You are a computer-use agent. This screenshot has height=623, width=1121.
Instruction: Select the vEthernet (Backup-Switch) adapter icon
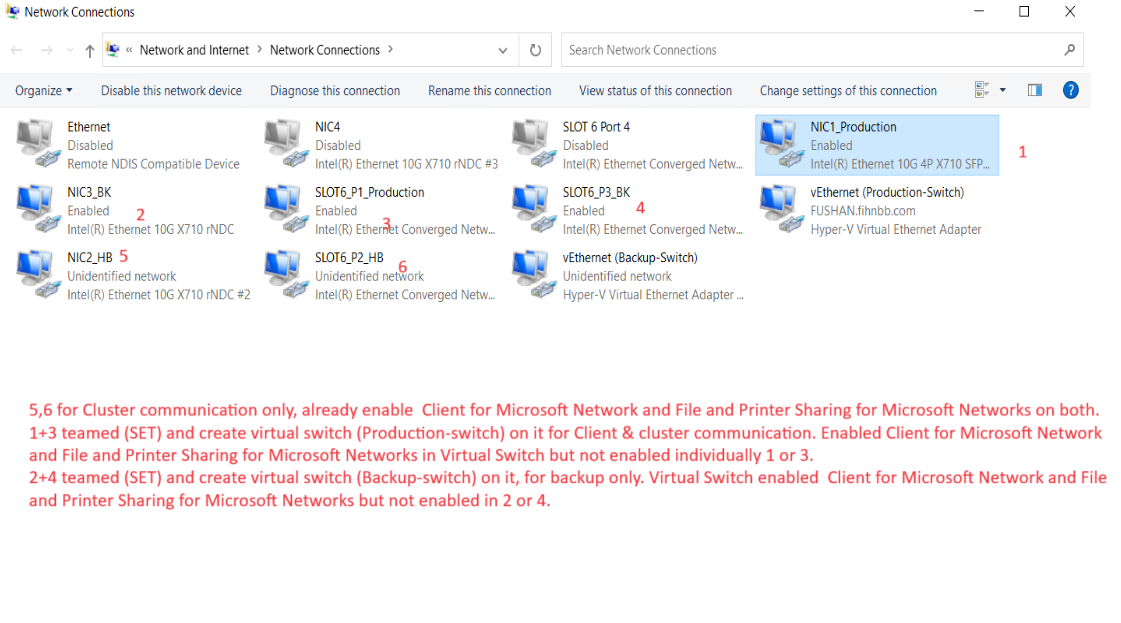point(534,275)
